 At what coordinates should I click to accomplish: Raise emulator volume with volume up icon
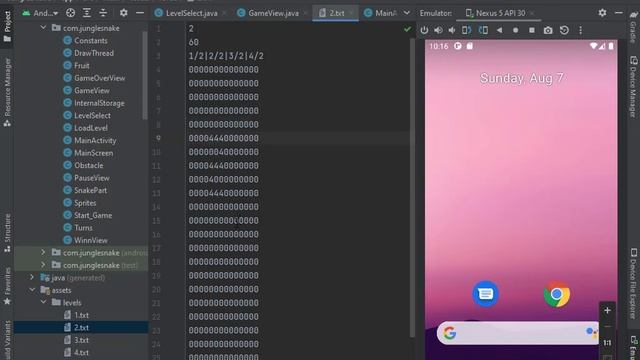[438, 30]
